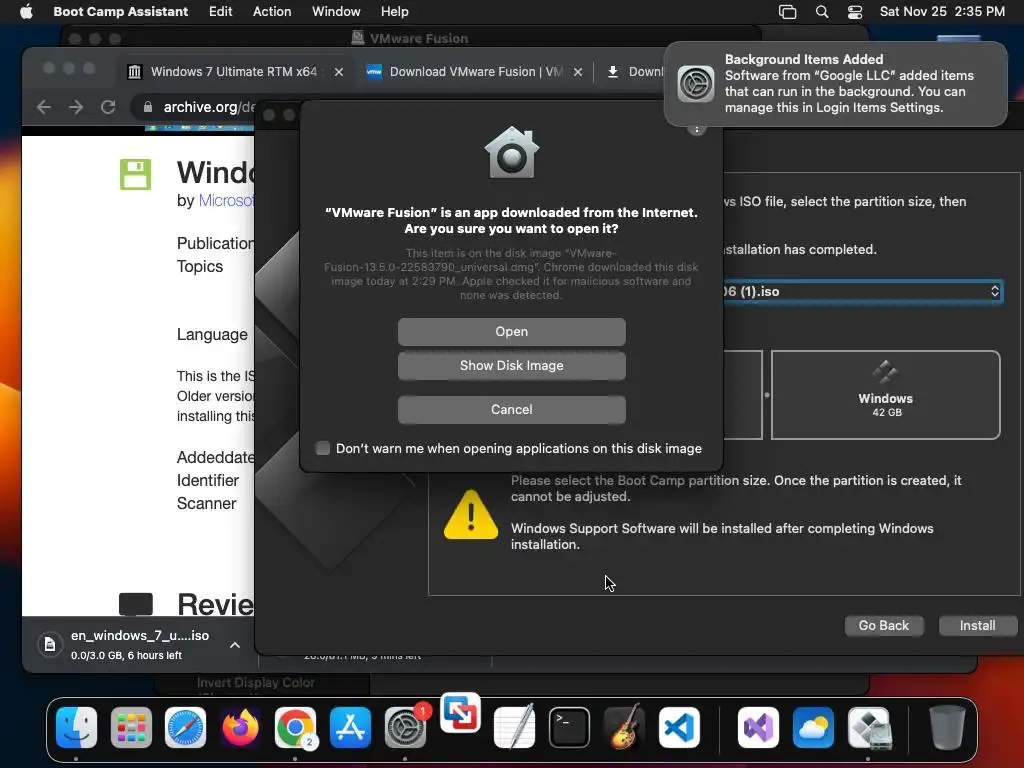Open the App Store from the Dock

(351, 727)
